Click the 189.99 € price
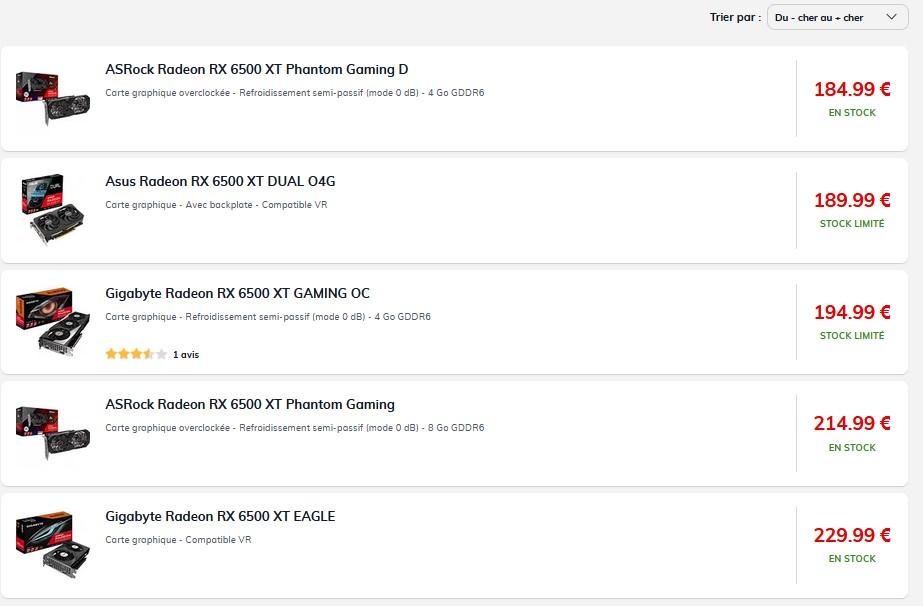This screenshot has width=923, height=606. [x=852, y=200]
